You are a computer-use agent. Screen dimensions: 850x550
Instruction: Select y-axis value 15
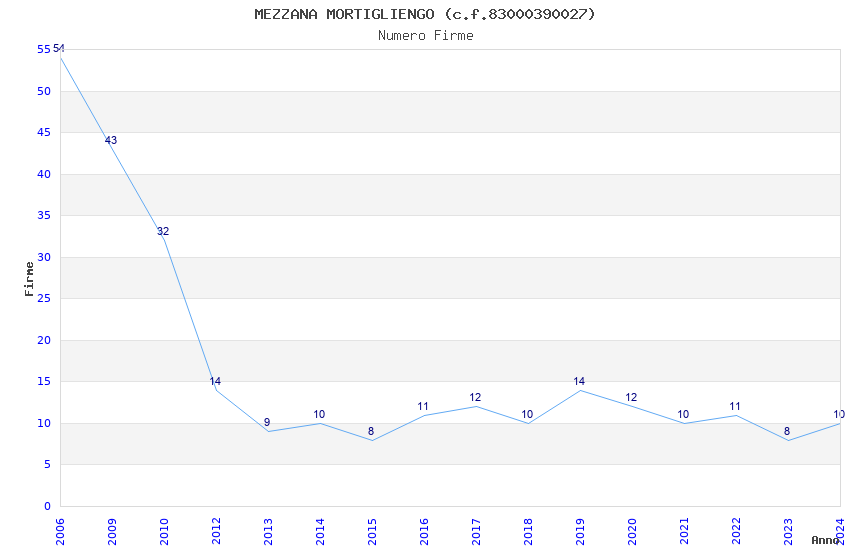pyautogui.click(x=44, y=381)
